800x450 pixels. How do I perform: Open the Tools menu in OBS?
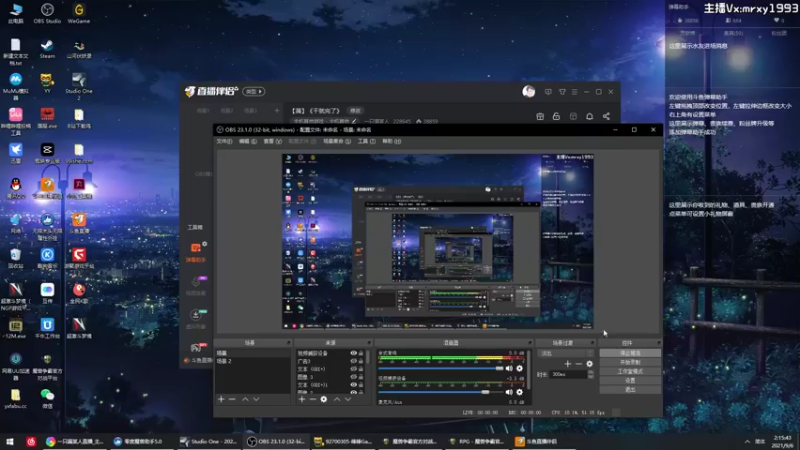tap(366, 141)
